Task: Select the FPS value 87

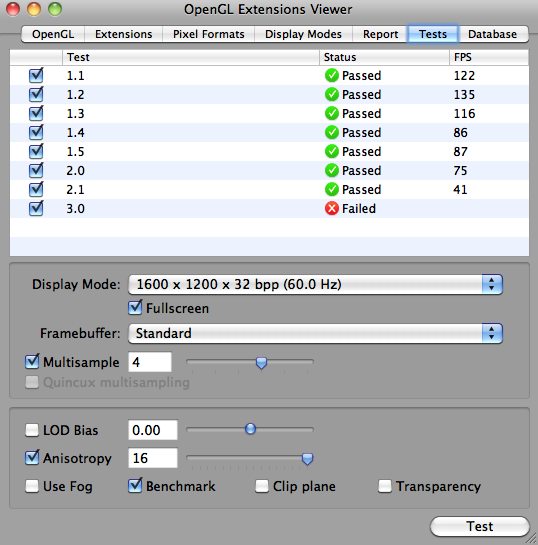Action: [x=460, y=152]
